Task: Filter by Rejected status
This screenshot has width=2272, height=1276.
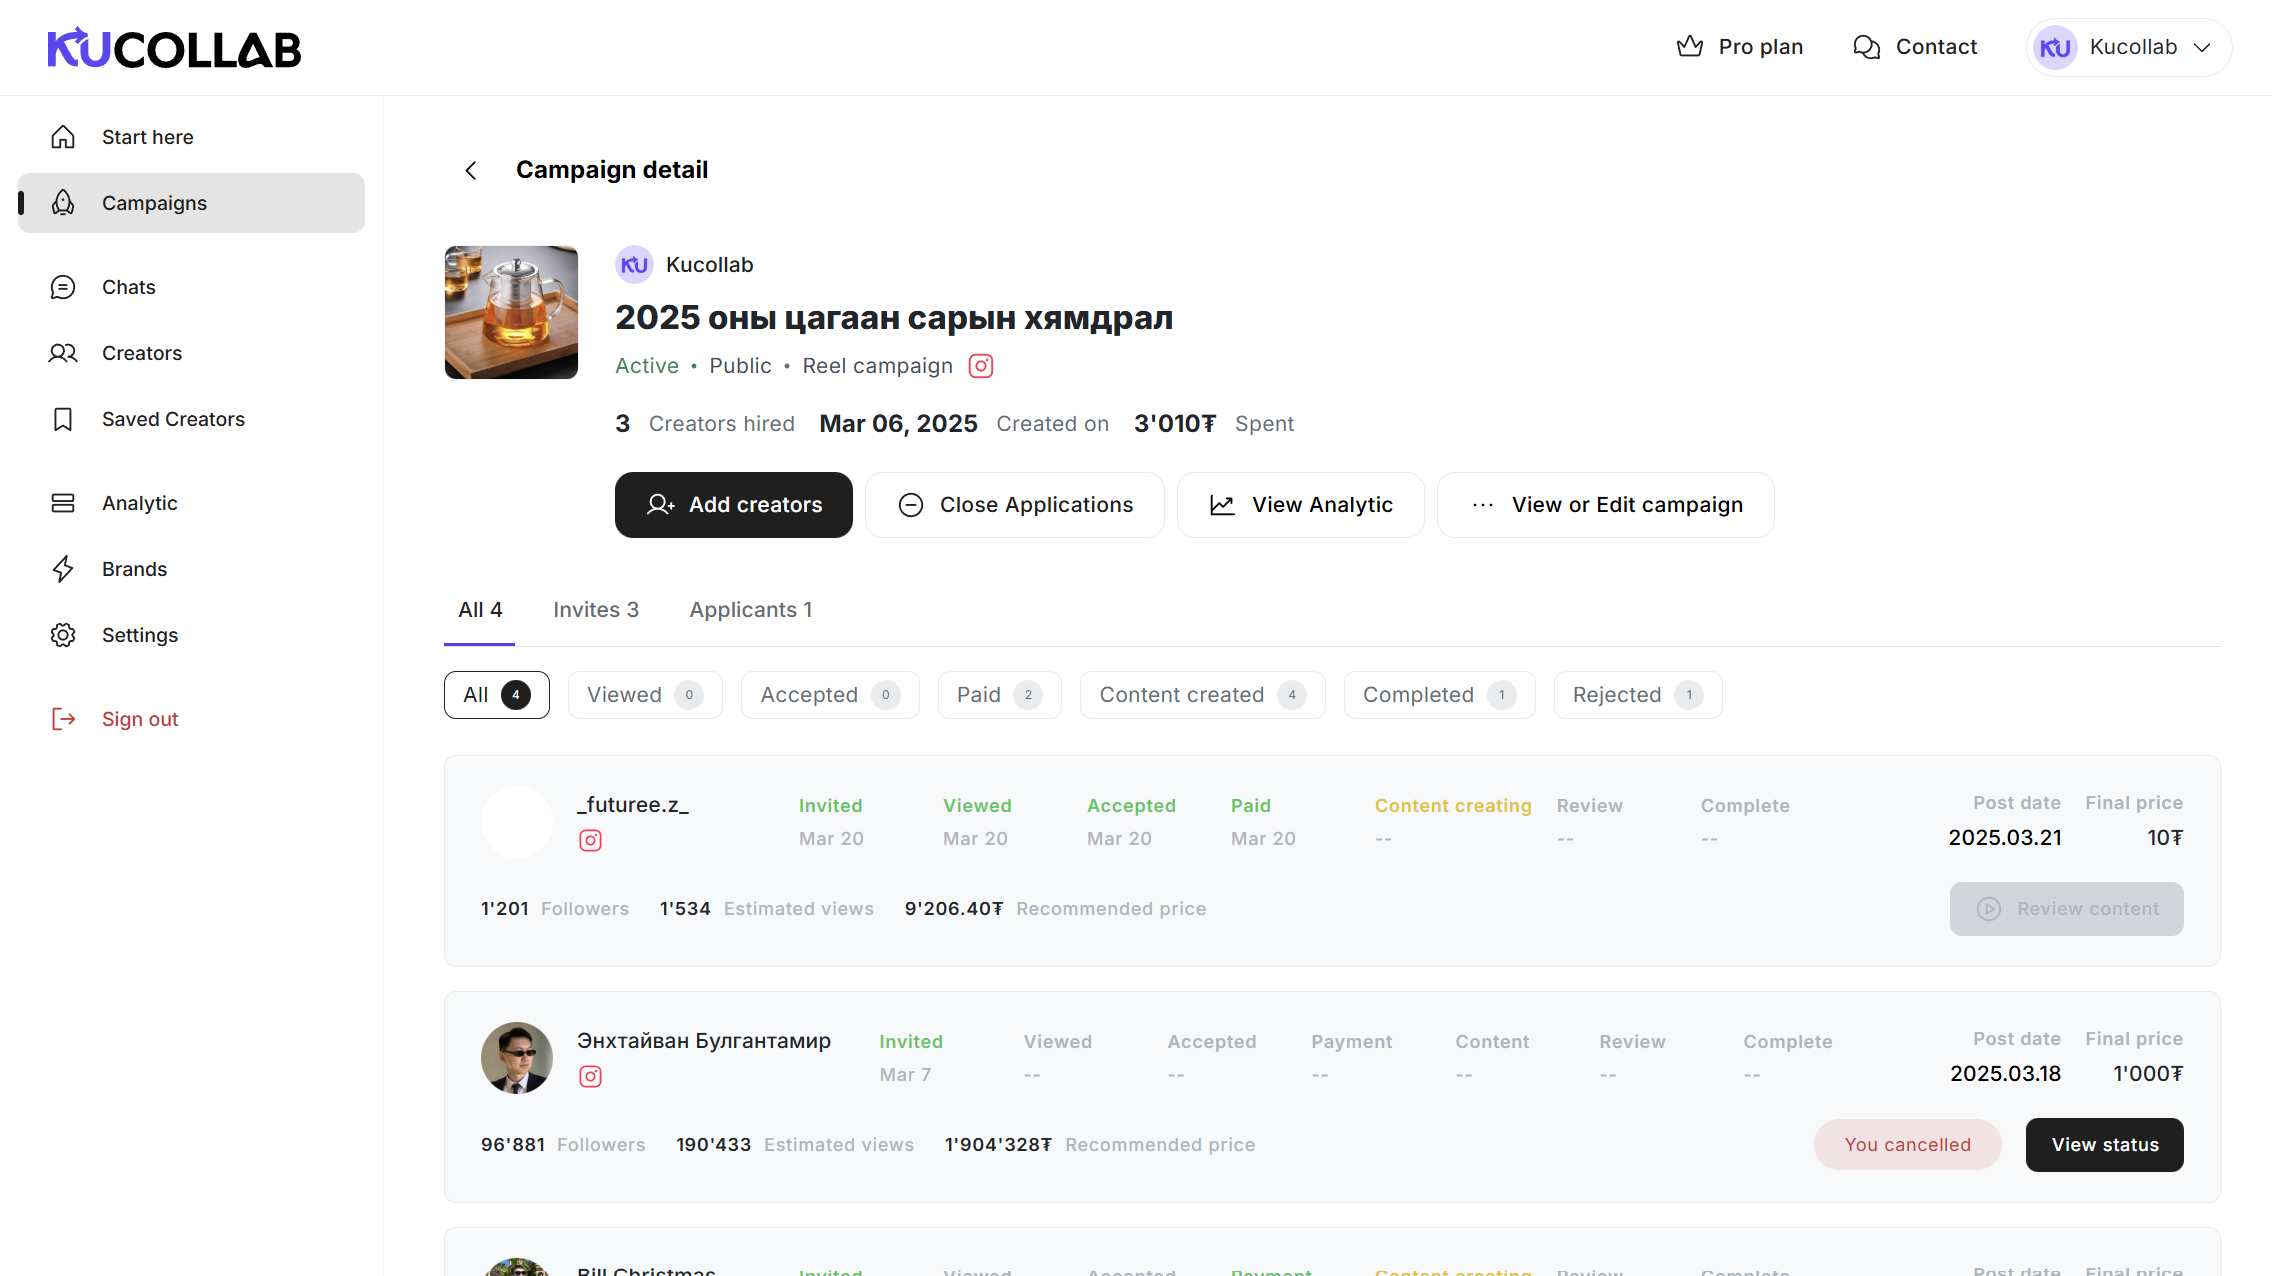Action: click(x=1638, y=695)
